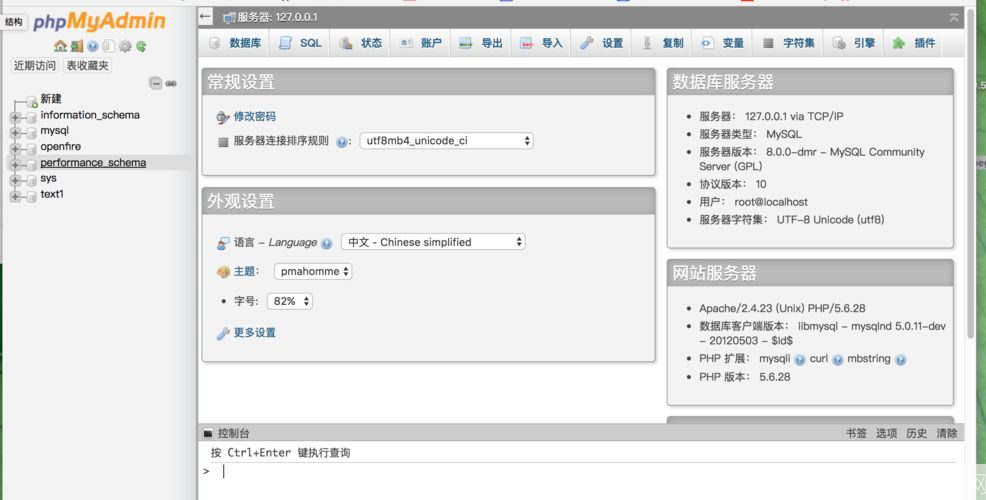Click the 新建 new database tree item
Viewport: 986px width, 500px height.
point(51,99)
